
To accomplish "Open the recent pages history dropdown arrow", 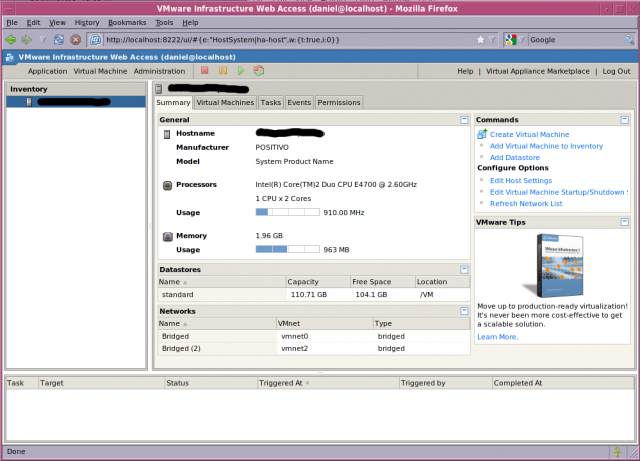I will click(x=43, y=40).
